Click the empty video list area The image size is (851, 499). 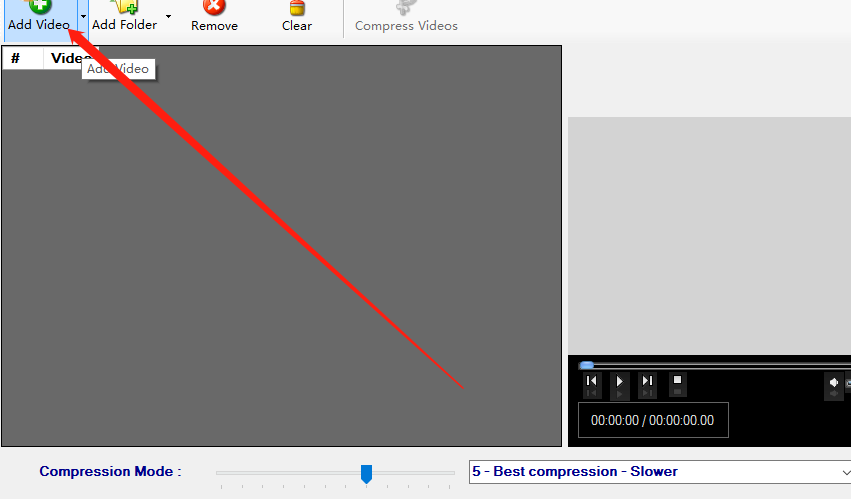point(281,257)
